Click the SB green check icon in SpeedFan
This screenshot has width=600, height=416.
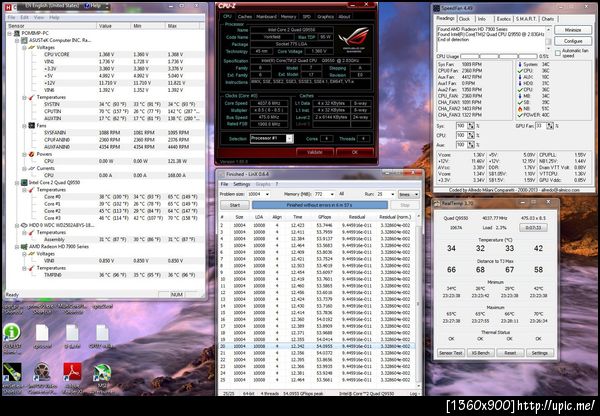point(520,103)
